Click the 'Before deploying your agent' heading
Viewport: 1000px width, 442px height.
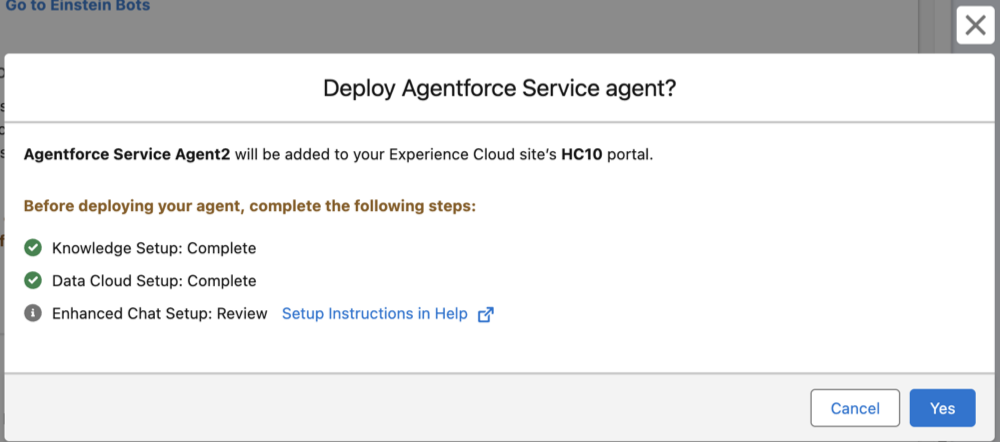click(x=250, y=207)
